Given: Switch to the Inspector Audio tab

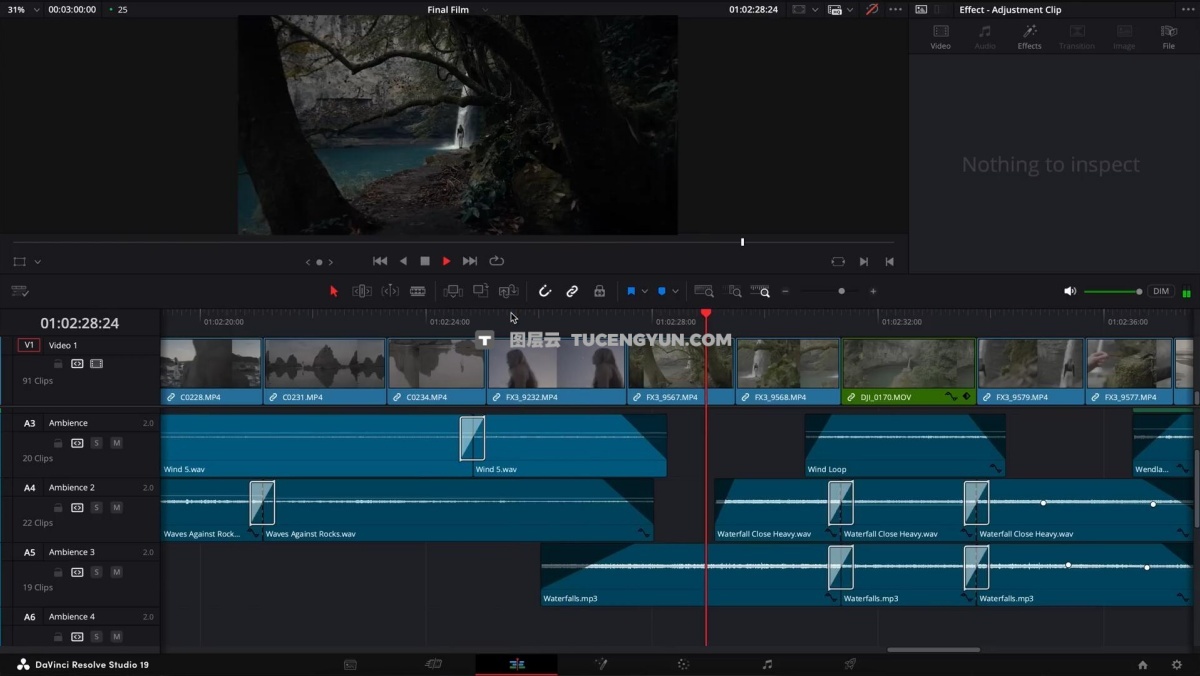Looking at the screenshot, I should pyautogui.click(x=985, y=37).
